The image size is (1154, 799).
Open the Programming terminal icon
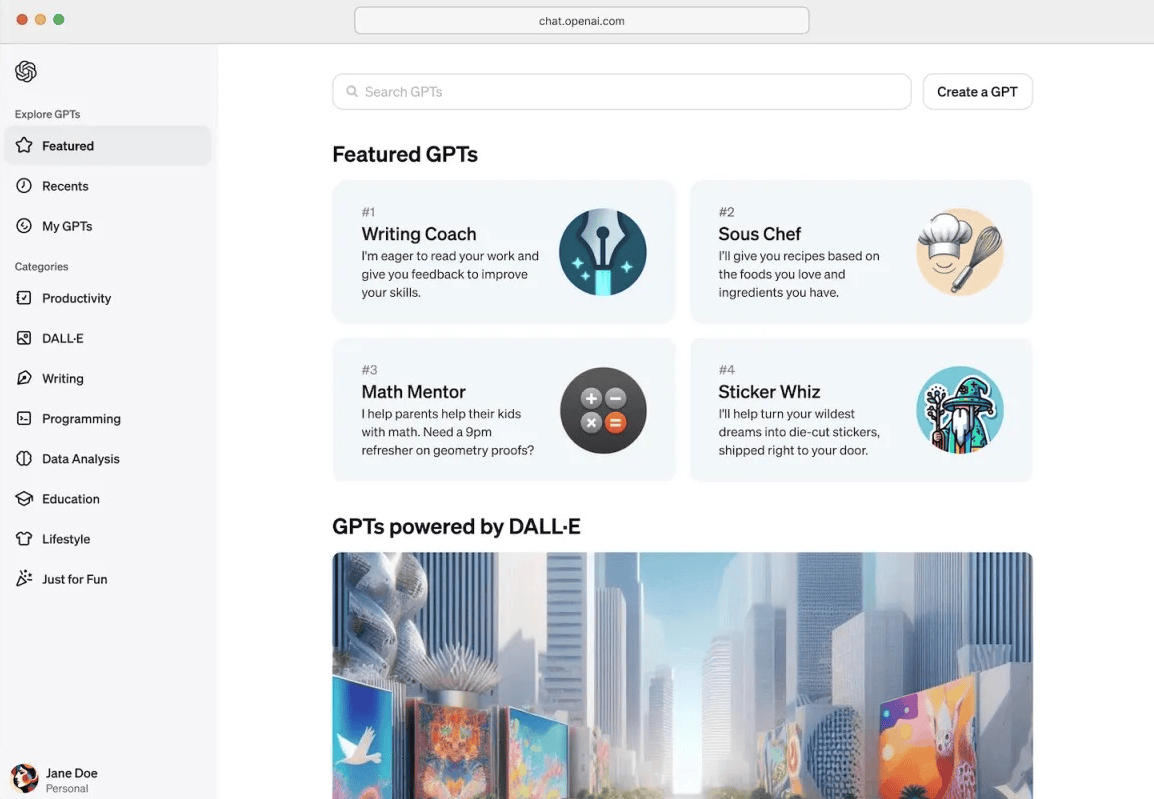pos(24,418)
